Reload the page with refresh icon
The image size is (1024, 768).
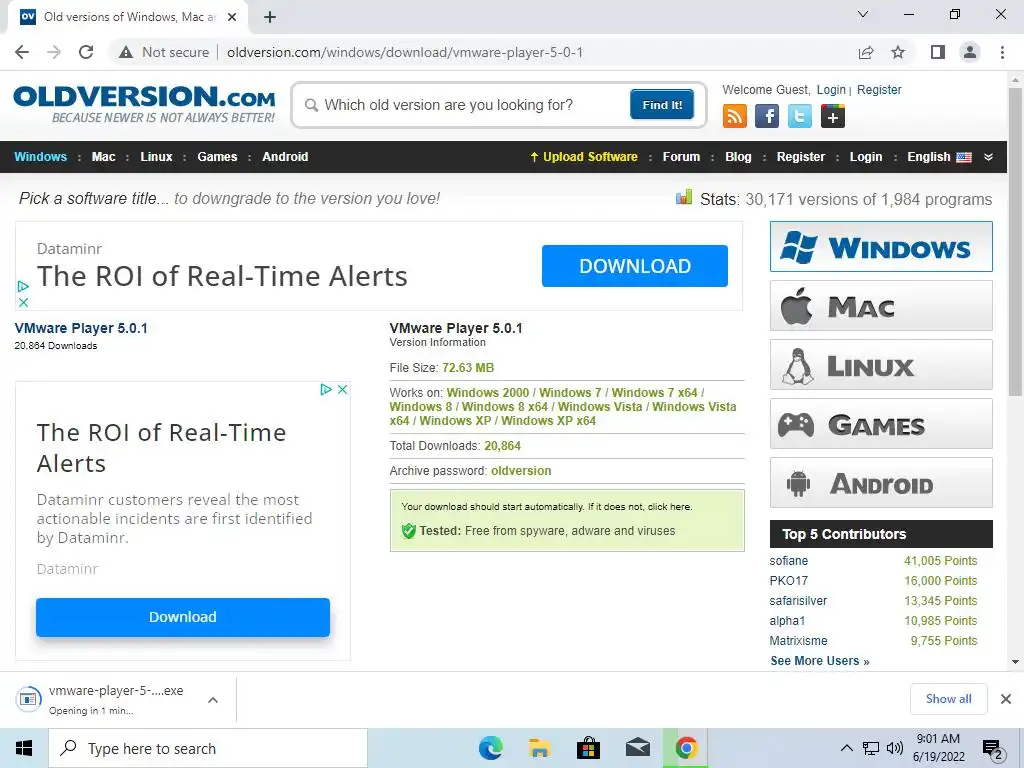point(86,52)
